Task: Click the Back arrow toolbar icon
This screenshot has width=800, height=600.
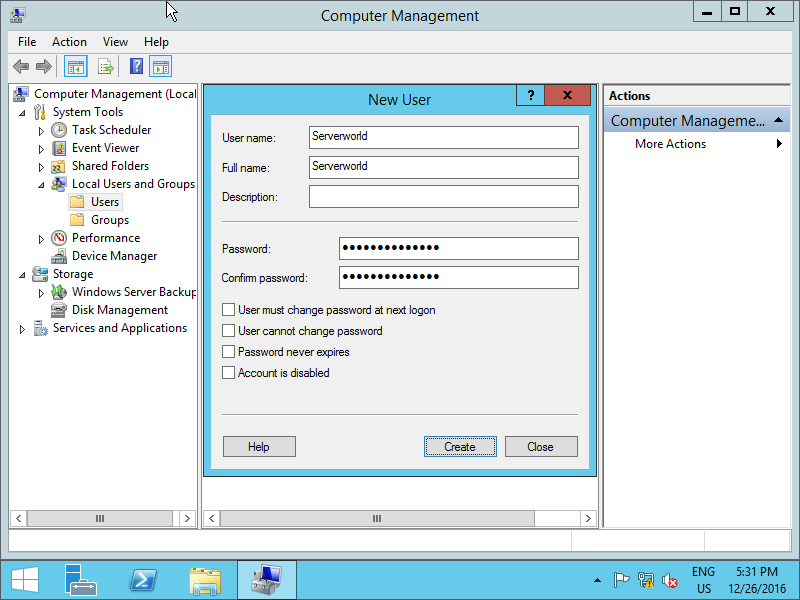Action: pyautogui.click(x=20, y=67)
